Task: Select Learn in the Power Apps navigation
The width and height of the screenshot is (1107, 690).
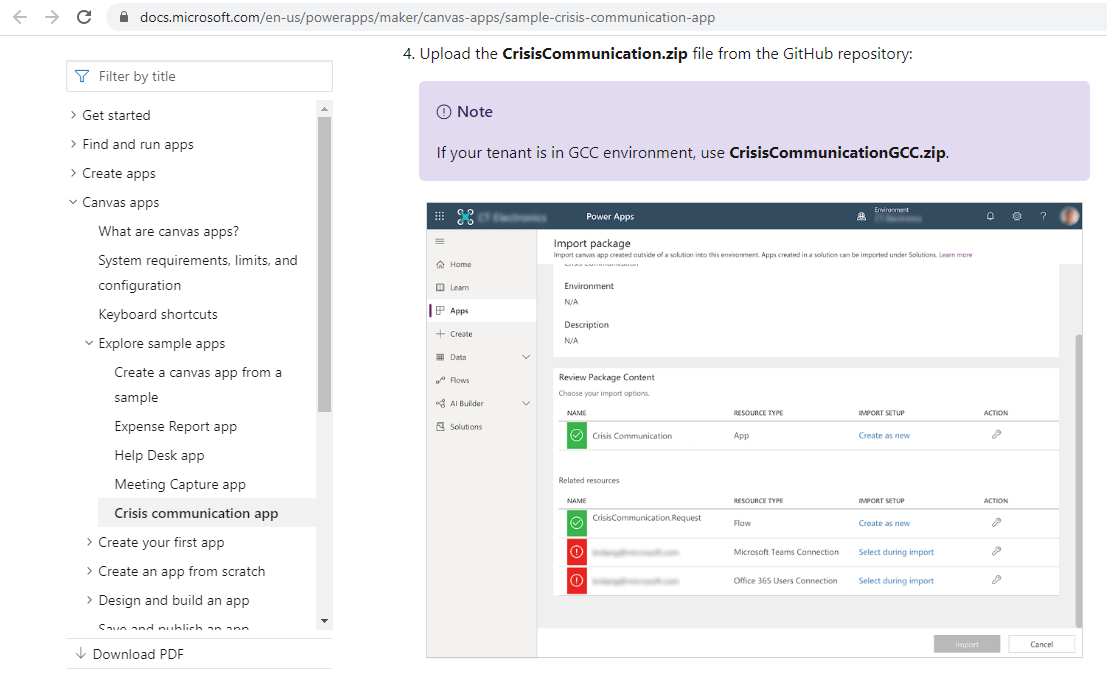Action: pyautogui.click(x=460, y=287)
